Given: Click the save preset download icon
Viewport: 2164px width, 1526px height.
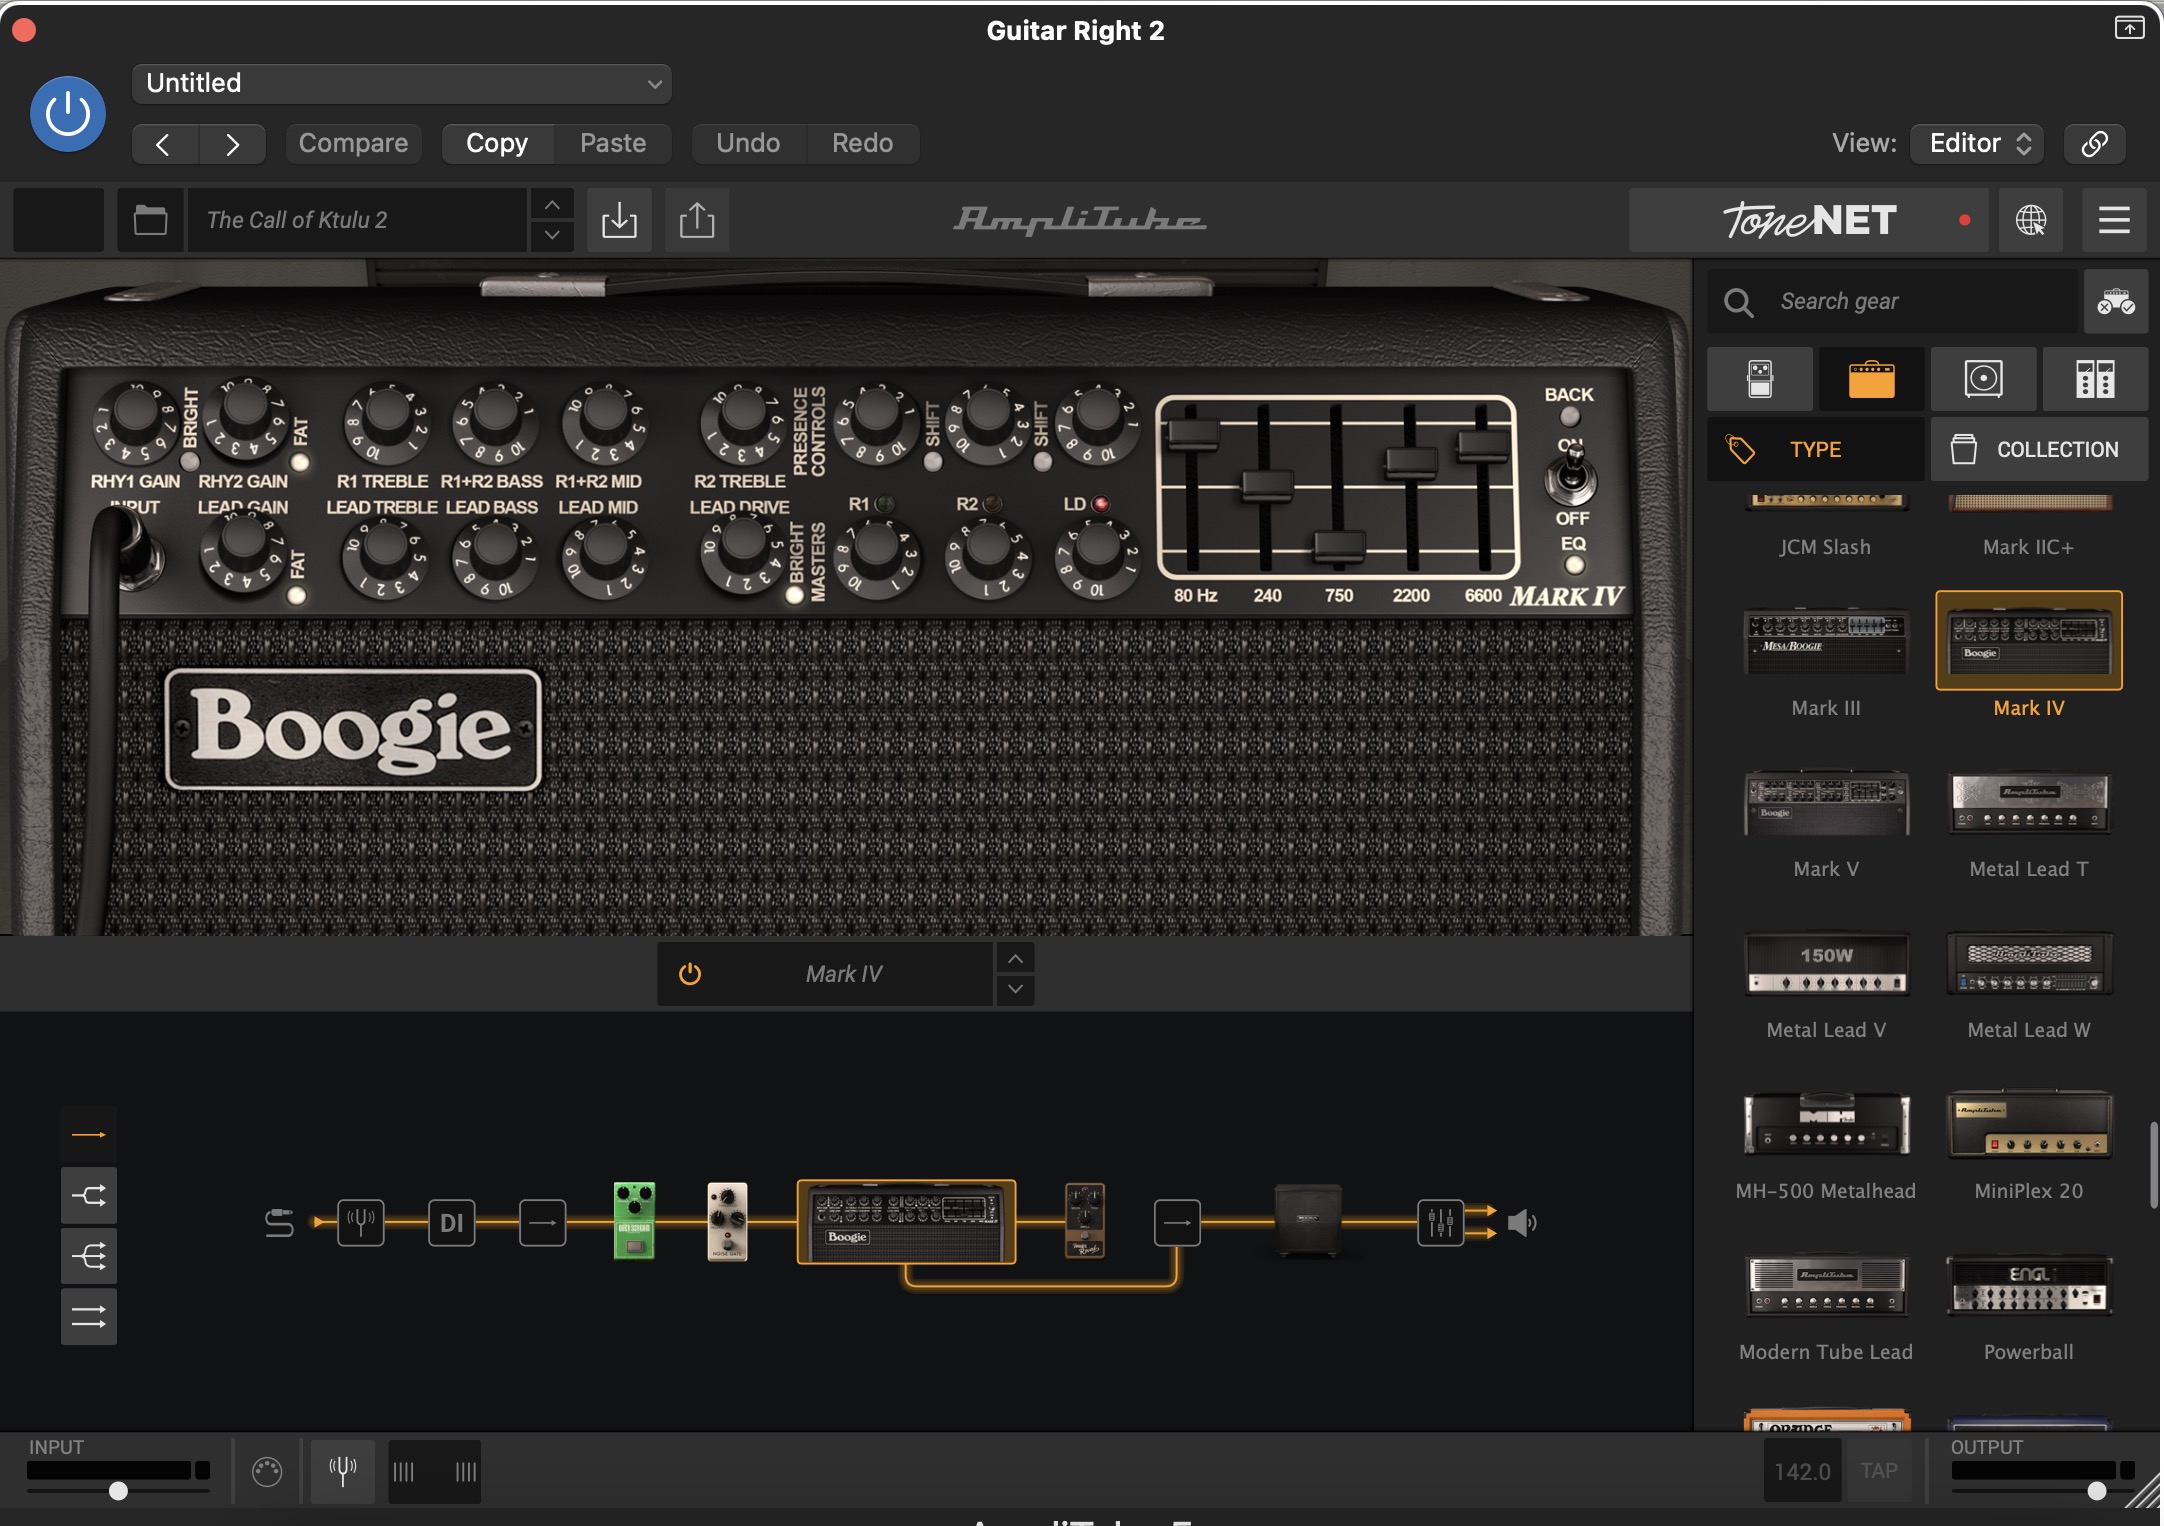Looking at the screenshot, I should 619,220.
